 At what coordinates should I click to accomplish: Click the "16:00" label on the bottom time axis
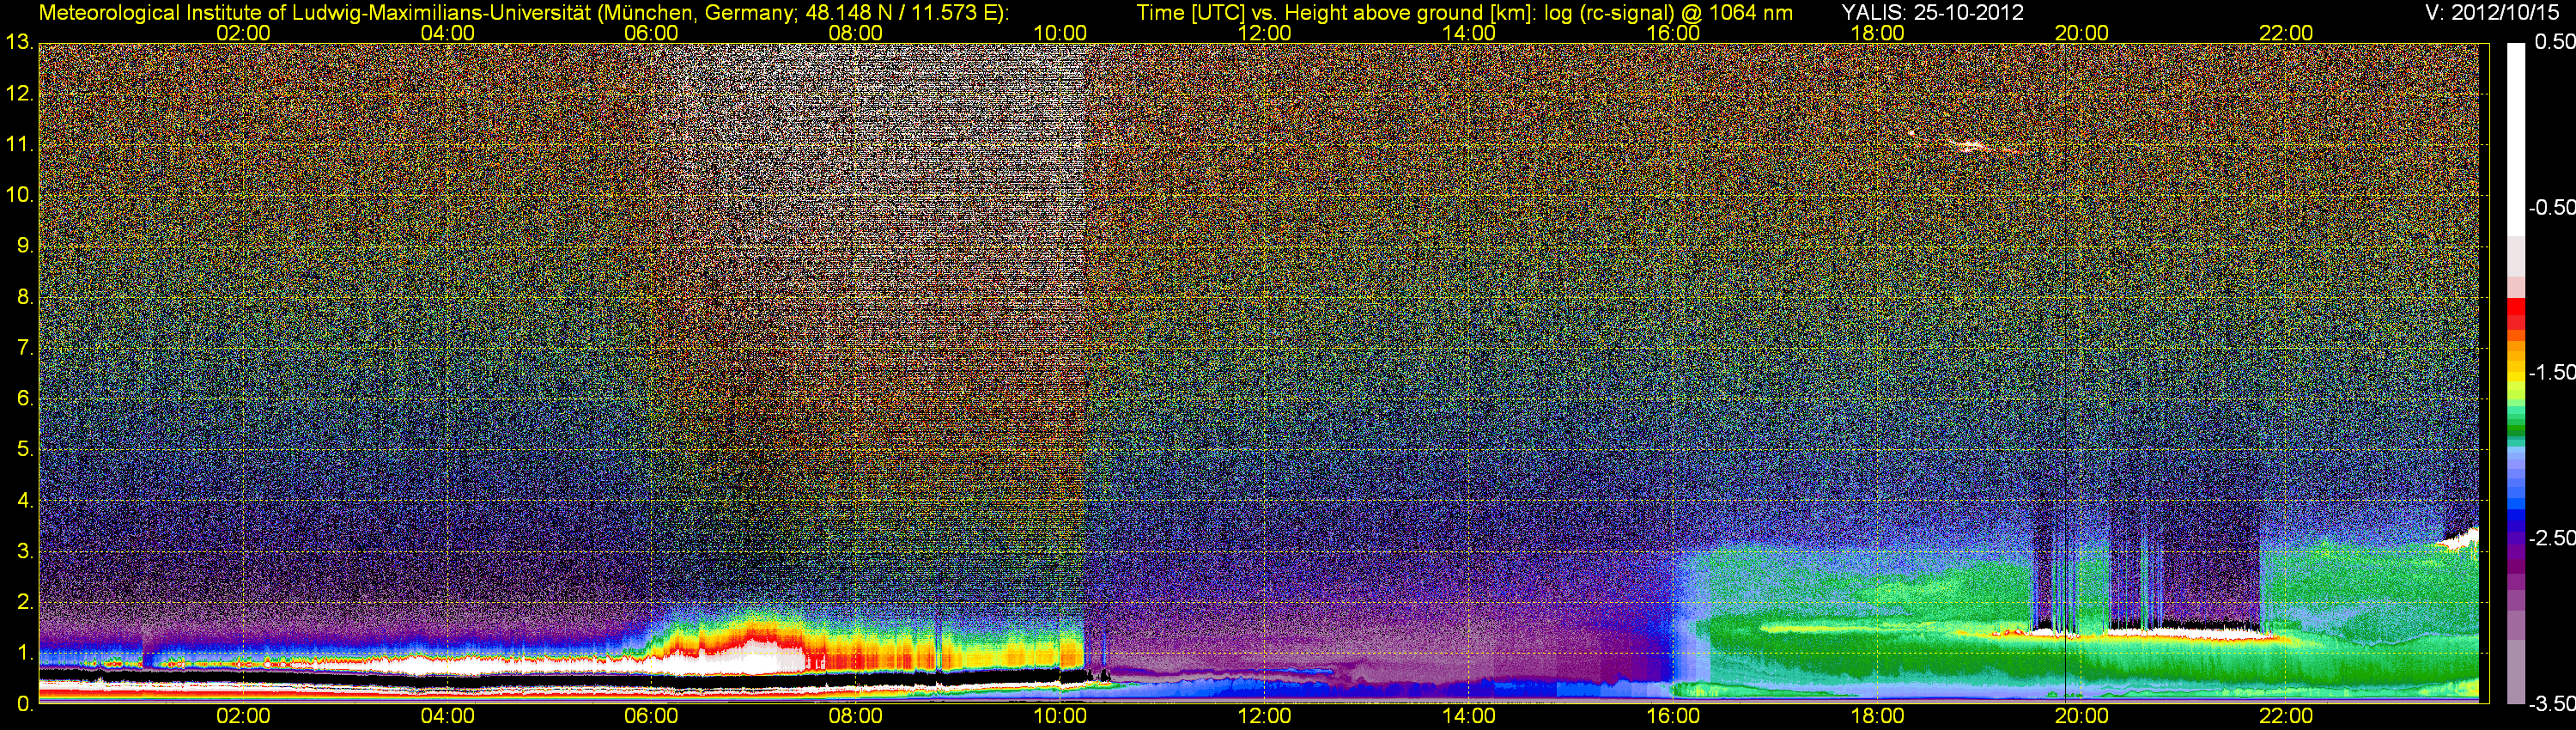point(1673,716)
